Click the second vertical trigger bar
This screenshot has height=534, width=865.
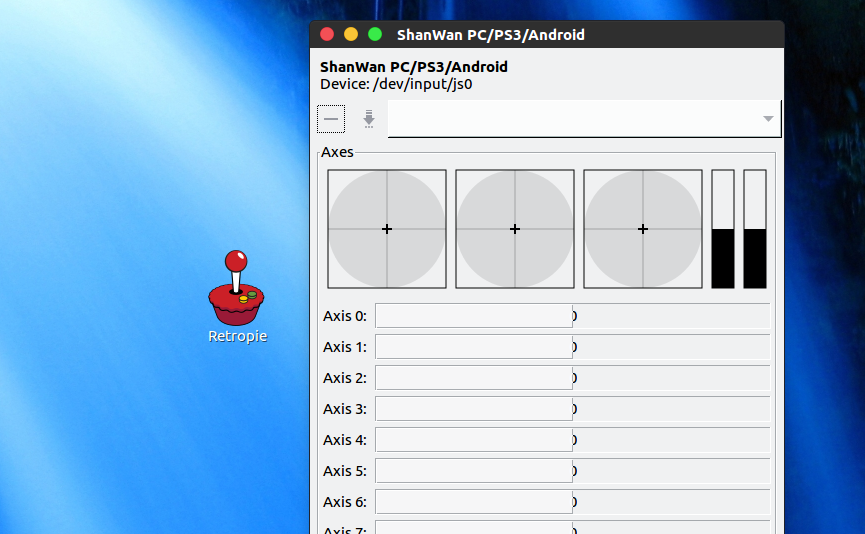755,229
